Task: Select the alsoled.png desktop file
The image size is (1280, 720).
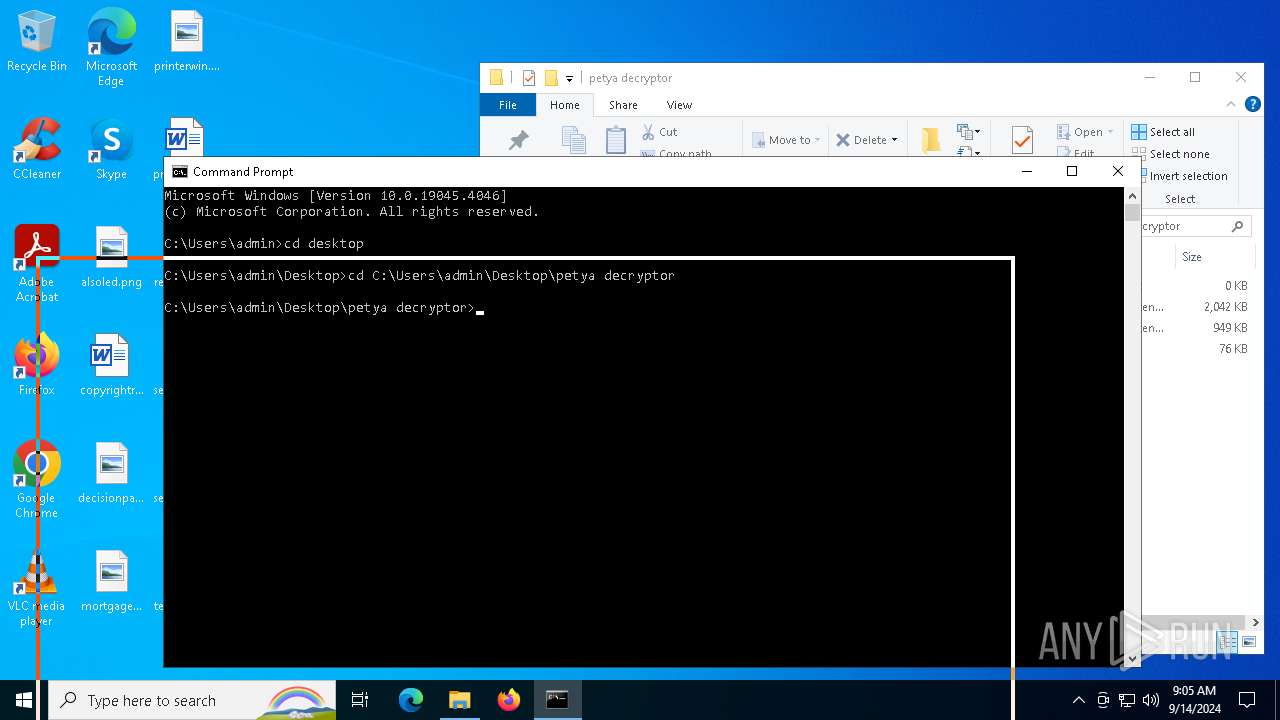Action: pyautogui.click(x=111, y=258)
